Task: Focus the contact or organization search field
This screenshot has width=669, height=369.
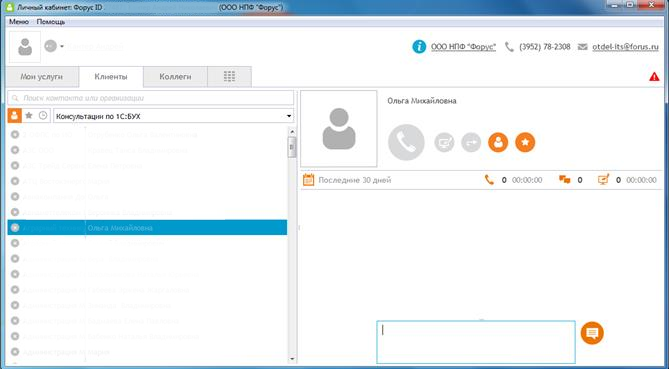Action: (151, 98)
